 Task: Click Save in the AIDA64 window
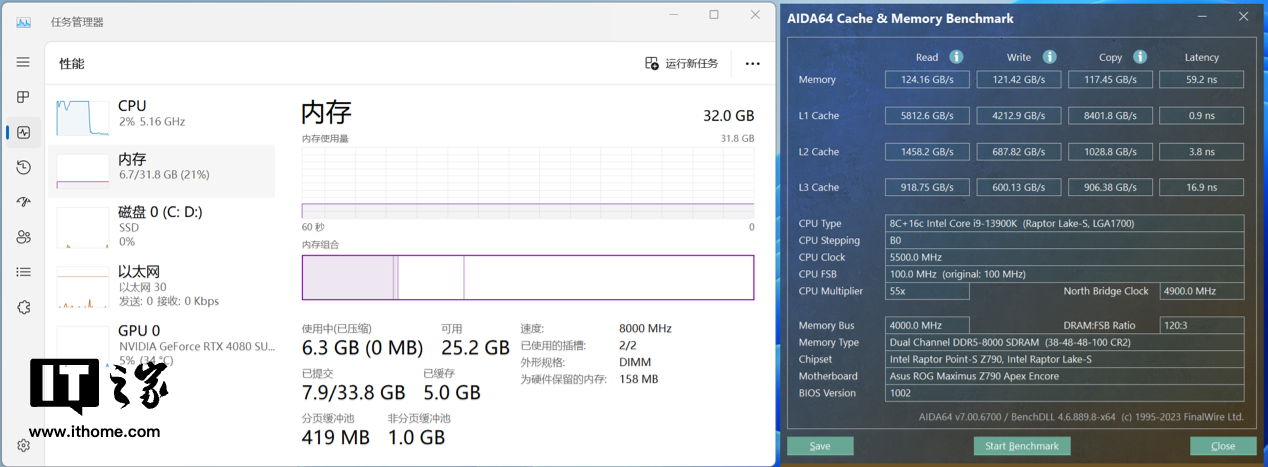(820, 446)
